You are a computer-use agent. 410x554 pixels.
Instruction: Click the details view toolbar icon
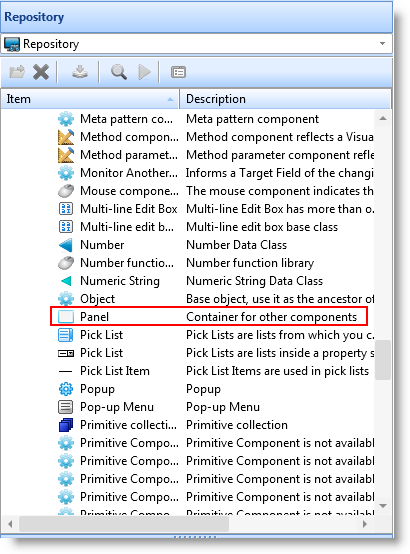click(x=178, y=72)
